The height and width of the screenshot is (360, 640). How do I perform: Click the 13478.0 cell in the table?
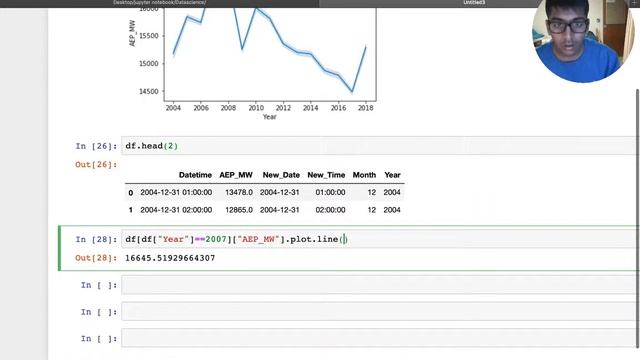[239, 192]
